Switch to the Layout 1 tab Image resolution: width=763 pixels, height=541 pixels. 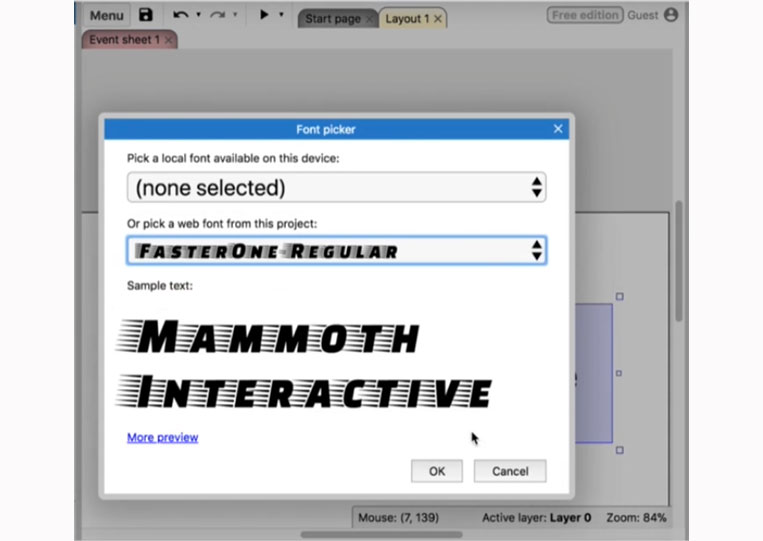(407, 19)
